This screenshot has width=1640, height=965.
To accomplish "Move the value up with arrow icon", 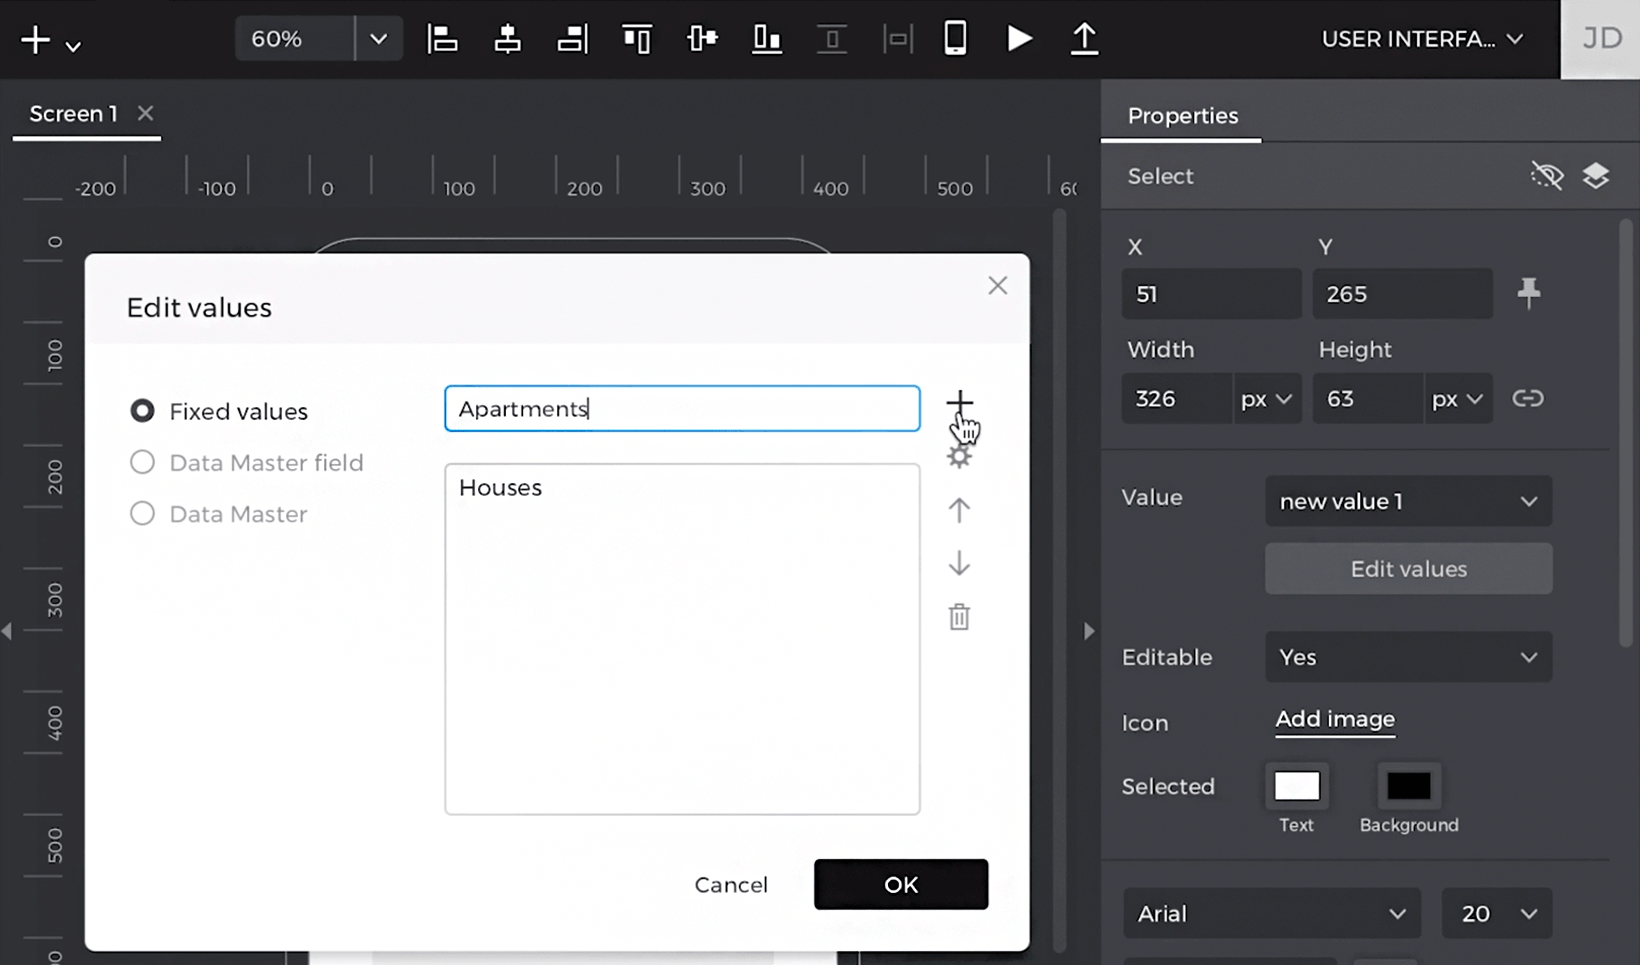I will tap(959, 510).
